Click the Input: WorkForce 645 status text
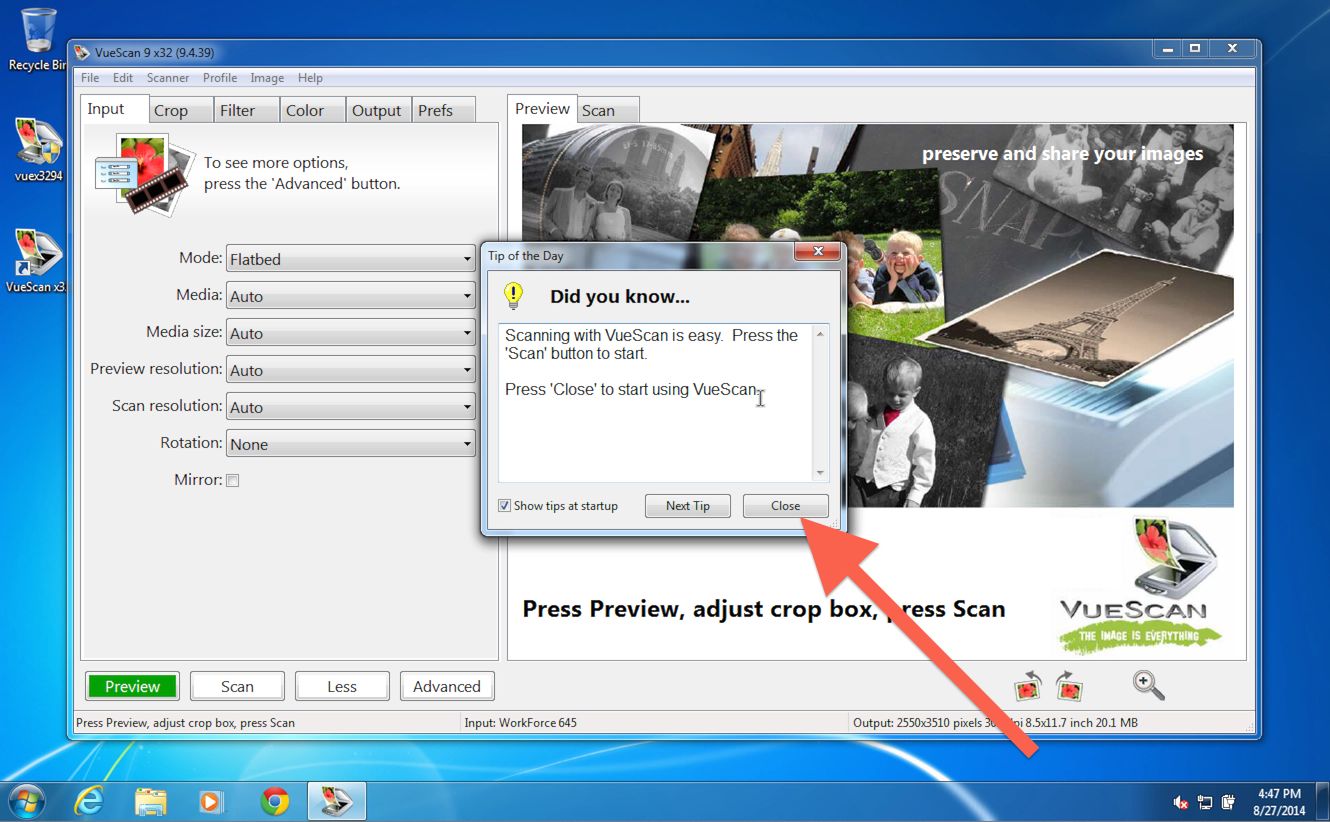This screenshot has height=822, width=1330. pyautogui.click(x=521, y=722)
